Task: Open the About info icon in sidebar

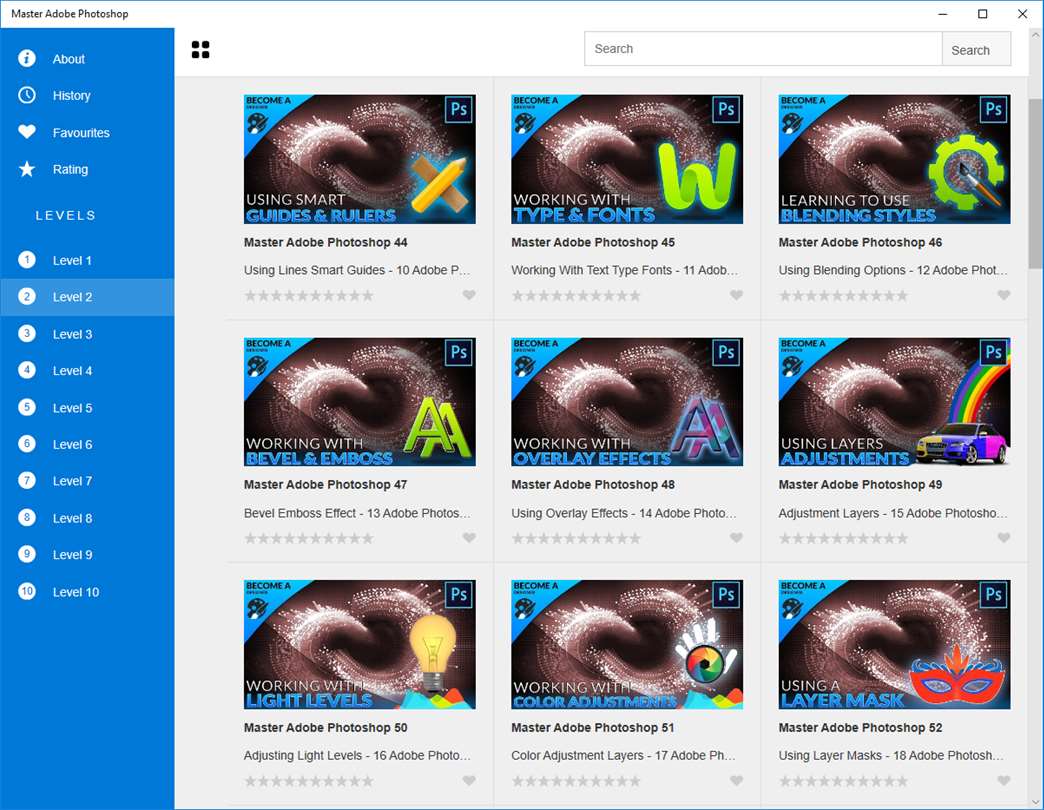Action: tap(27, 59)
